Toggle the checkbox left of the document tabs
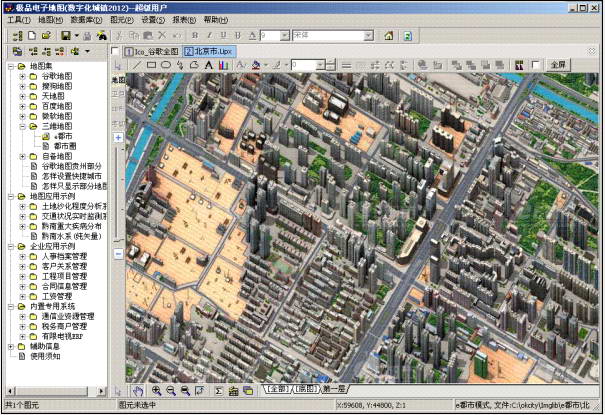The image size is (605, 415). tap(115, 51)
